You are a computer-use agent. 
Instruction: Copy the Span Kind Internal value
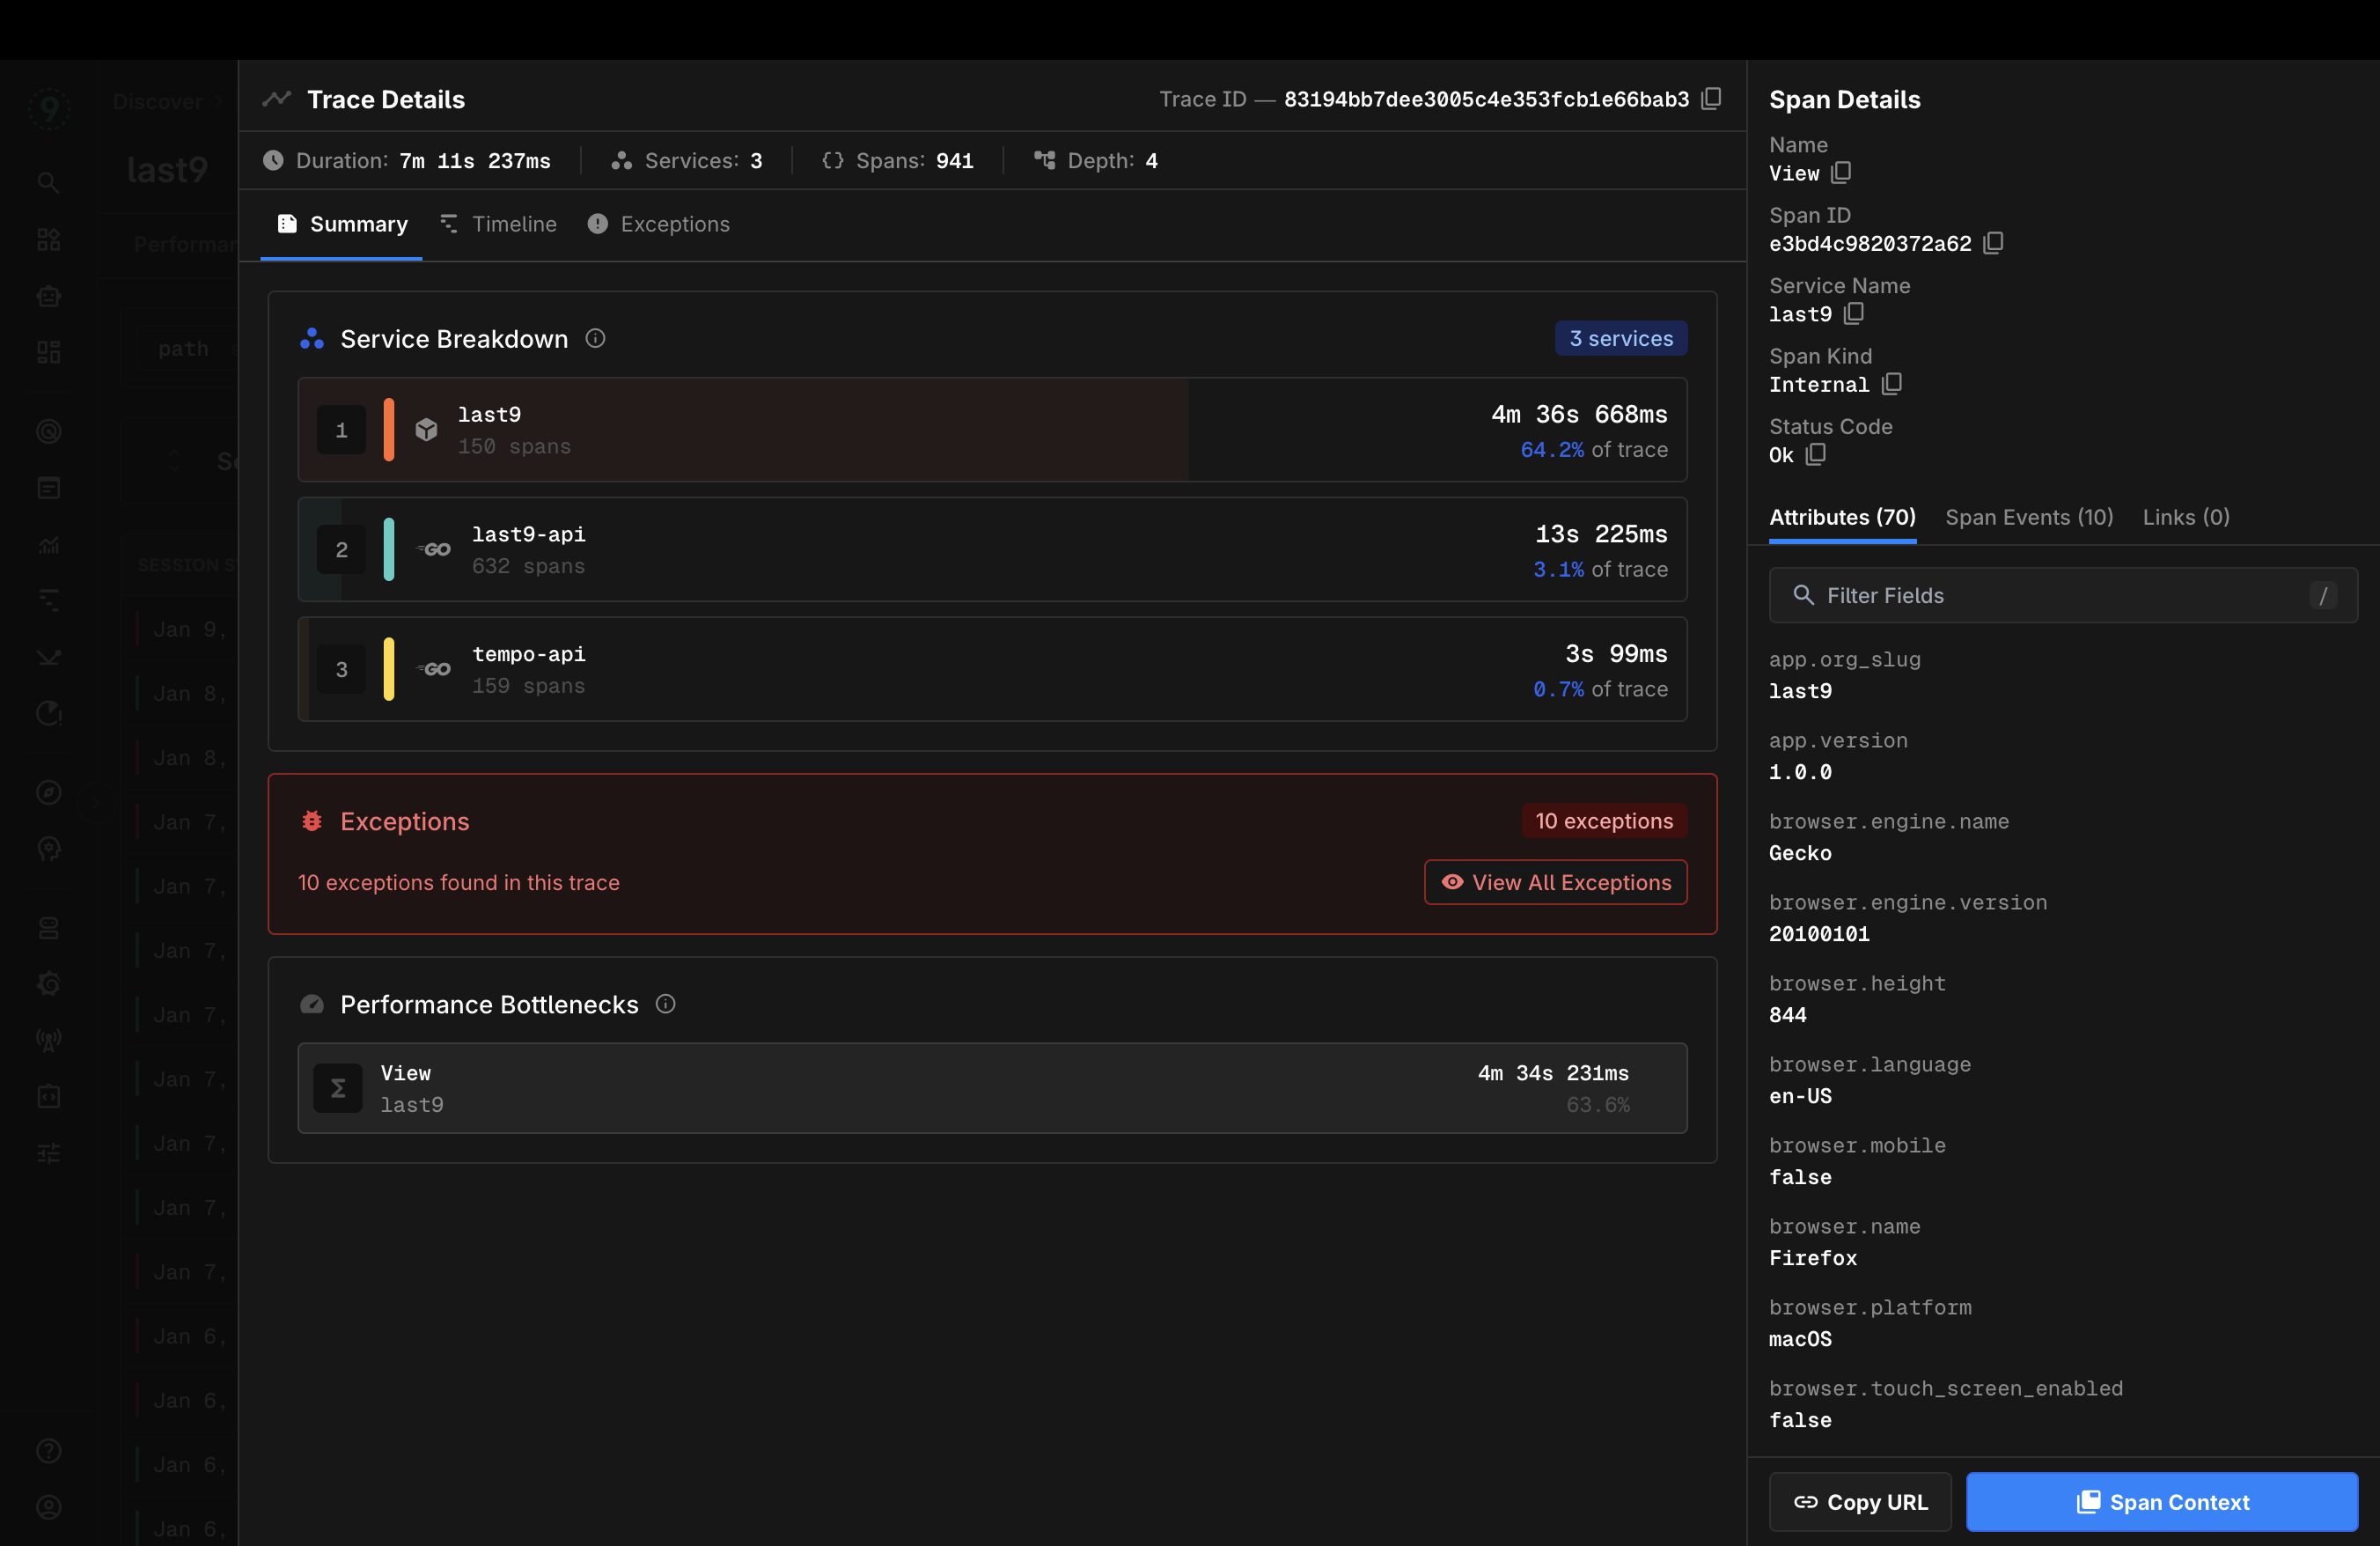(1891, 384)
